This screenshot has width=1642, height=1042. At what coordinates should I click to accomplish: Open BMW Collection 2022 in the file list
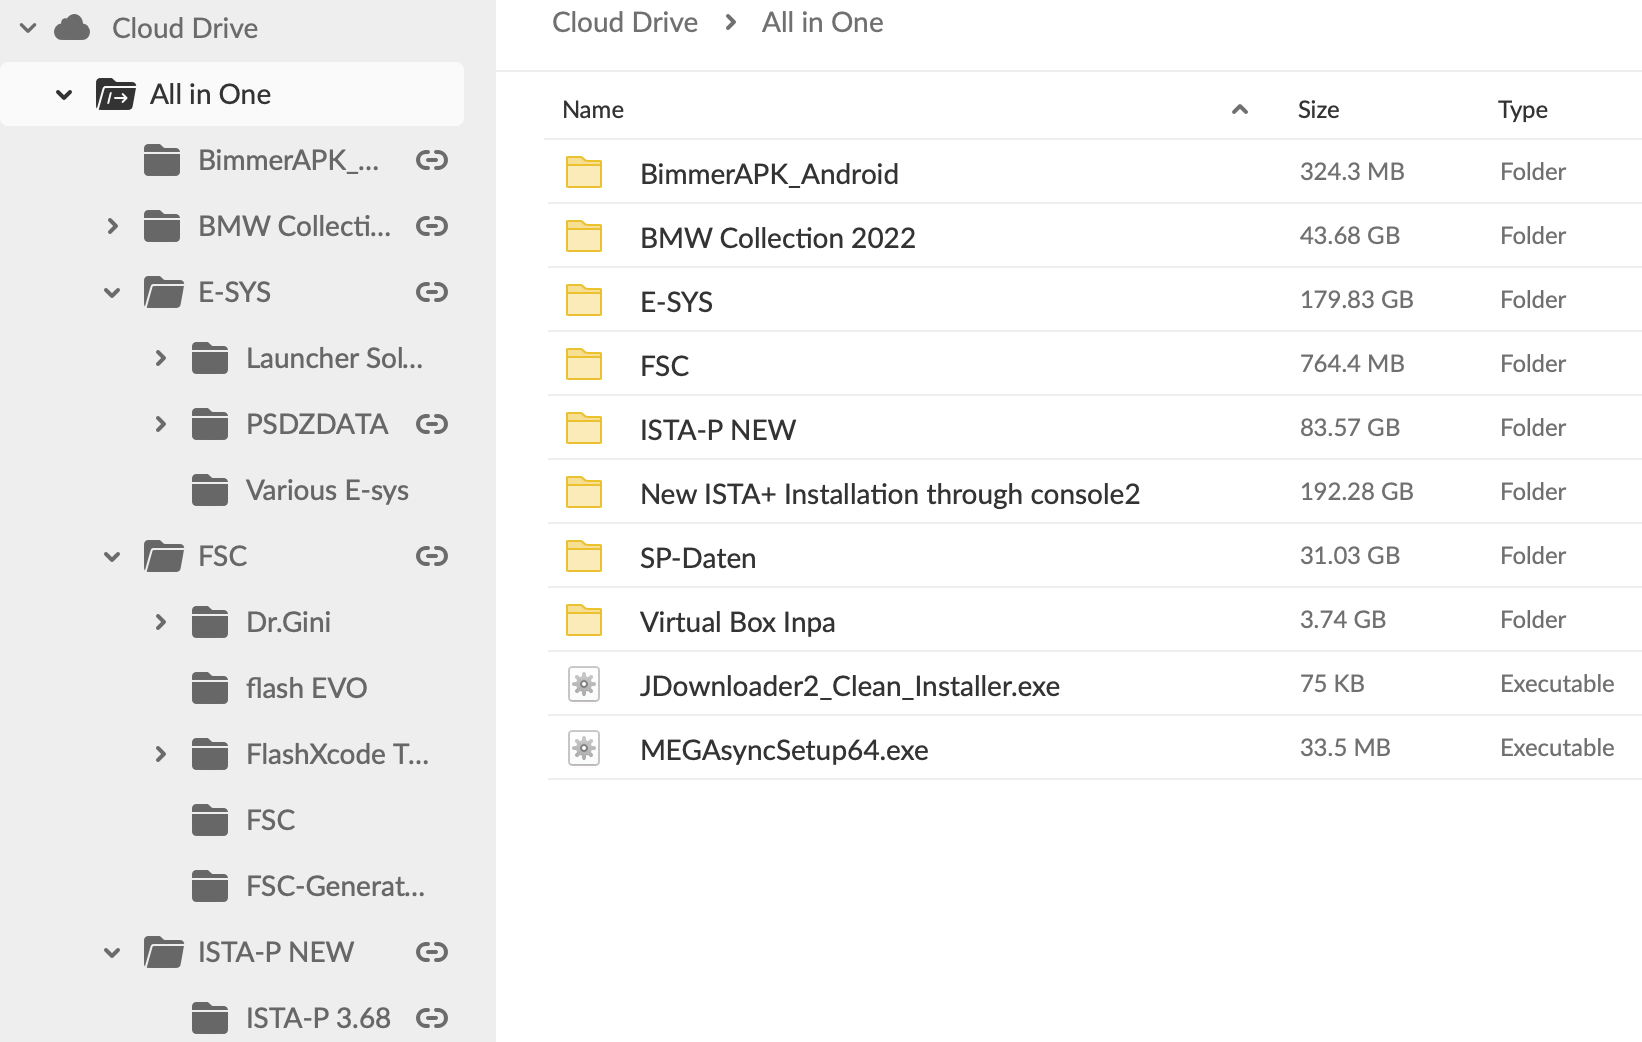pyautogui.click(x=777, y=238)
